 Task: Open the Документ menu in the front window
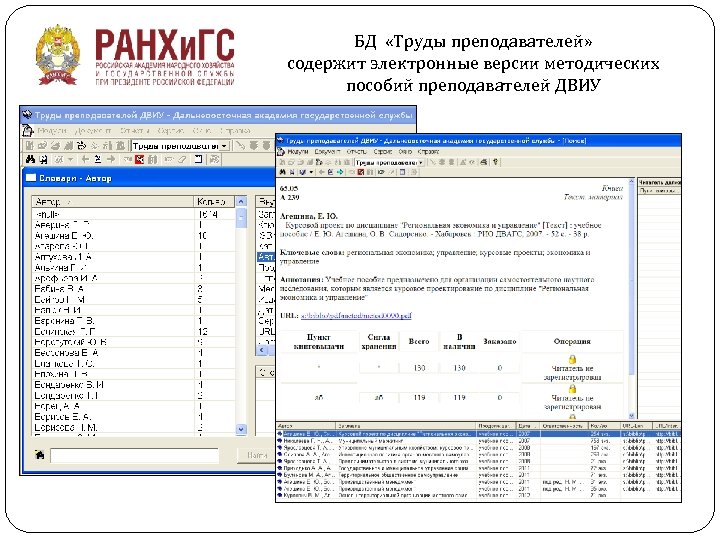(327, 151)
